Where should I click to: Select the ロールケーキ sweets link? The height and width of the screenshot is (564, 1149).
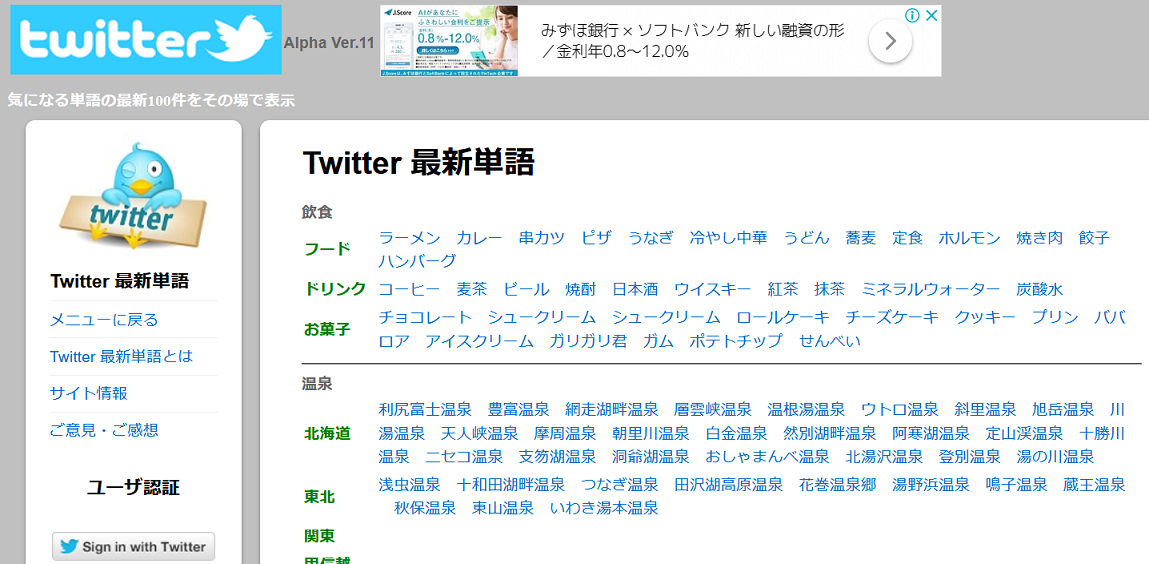(x=783, y=317)
